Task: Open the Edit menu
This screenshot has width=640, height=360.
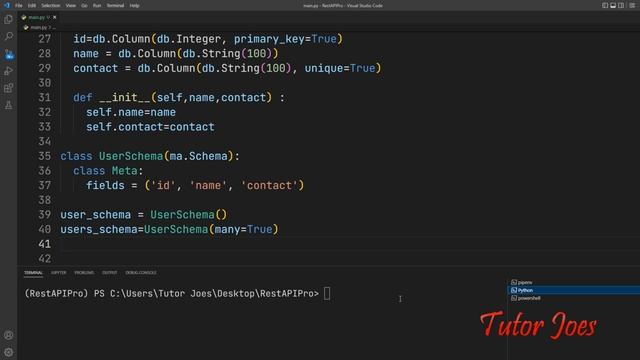Action: click(32, 6)
